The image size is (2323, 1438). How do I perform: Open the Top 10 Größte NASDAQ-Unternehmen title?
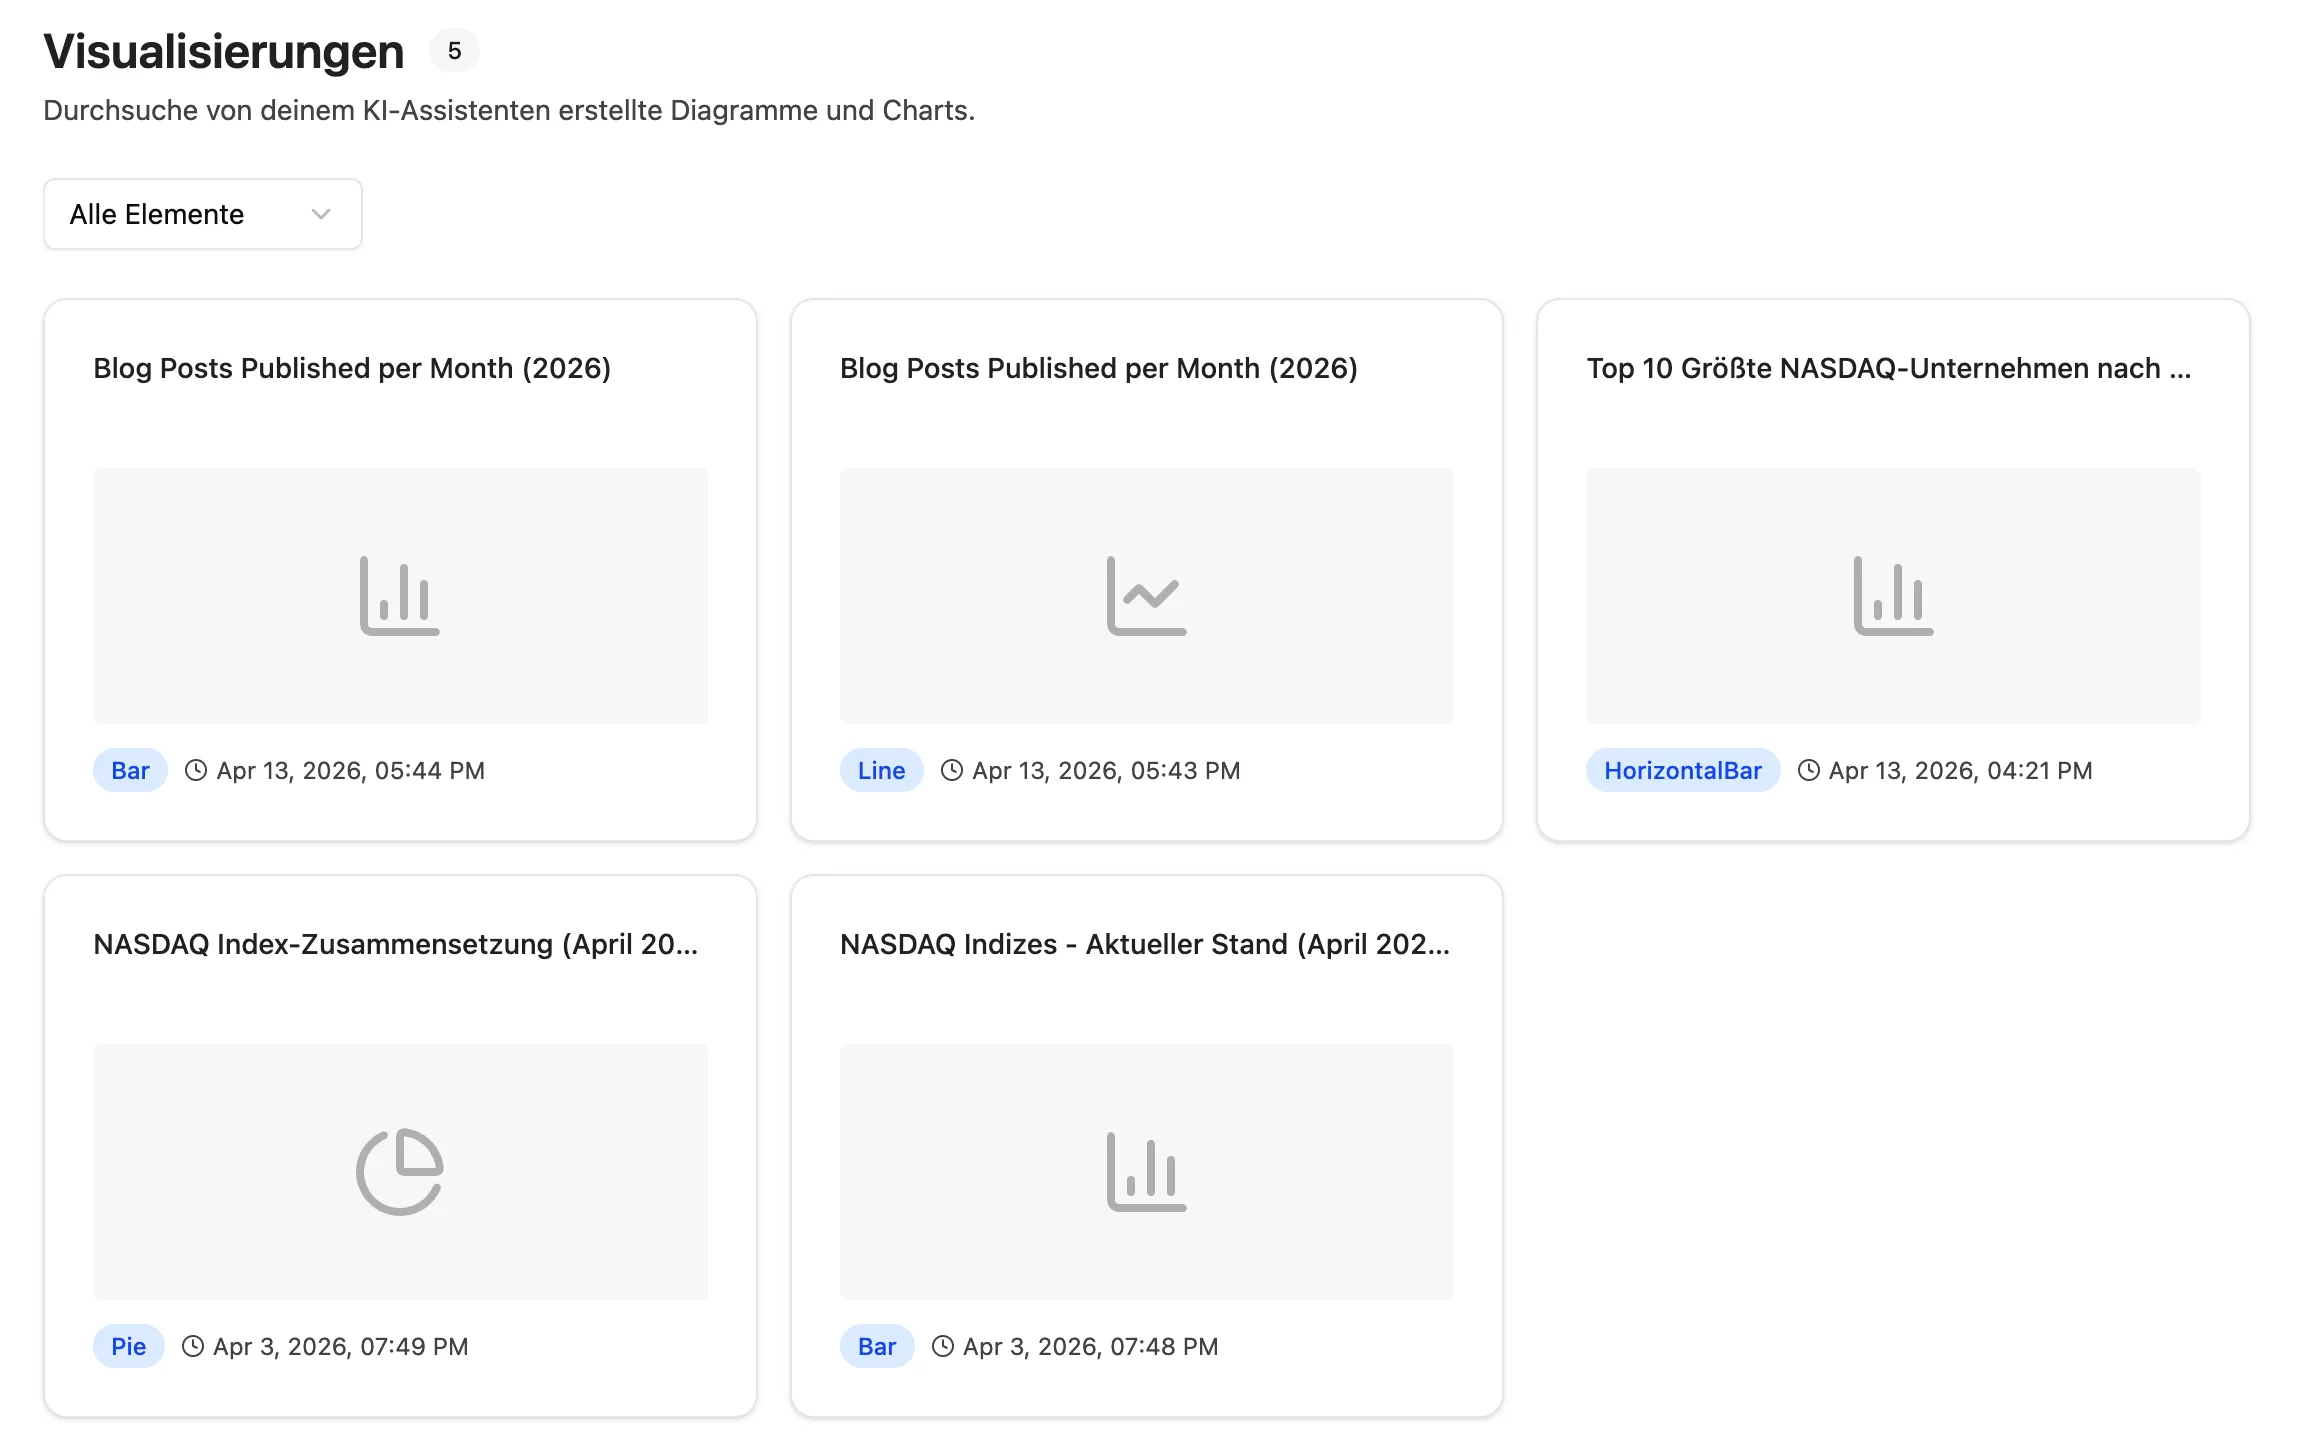1889,368
